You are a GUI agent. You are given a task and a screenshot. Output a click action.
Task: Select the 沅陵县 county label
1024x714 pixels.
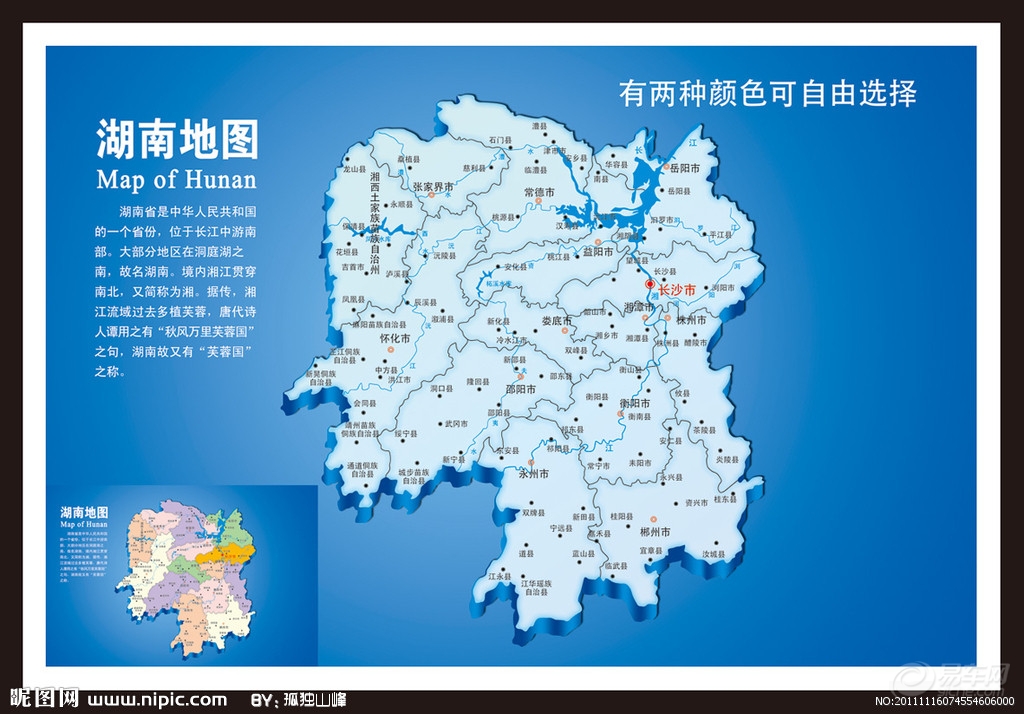pos(445,256)
